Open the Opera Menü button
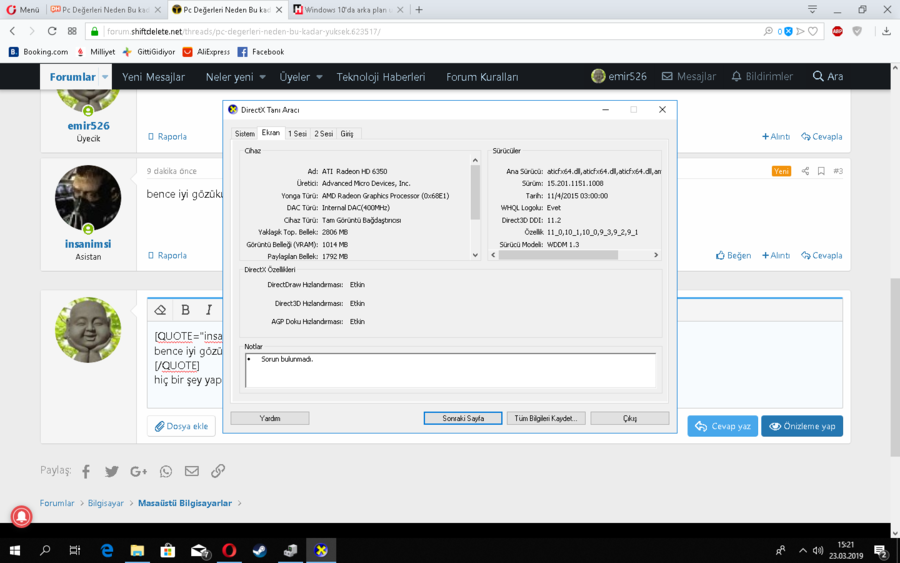 23,10
